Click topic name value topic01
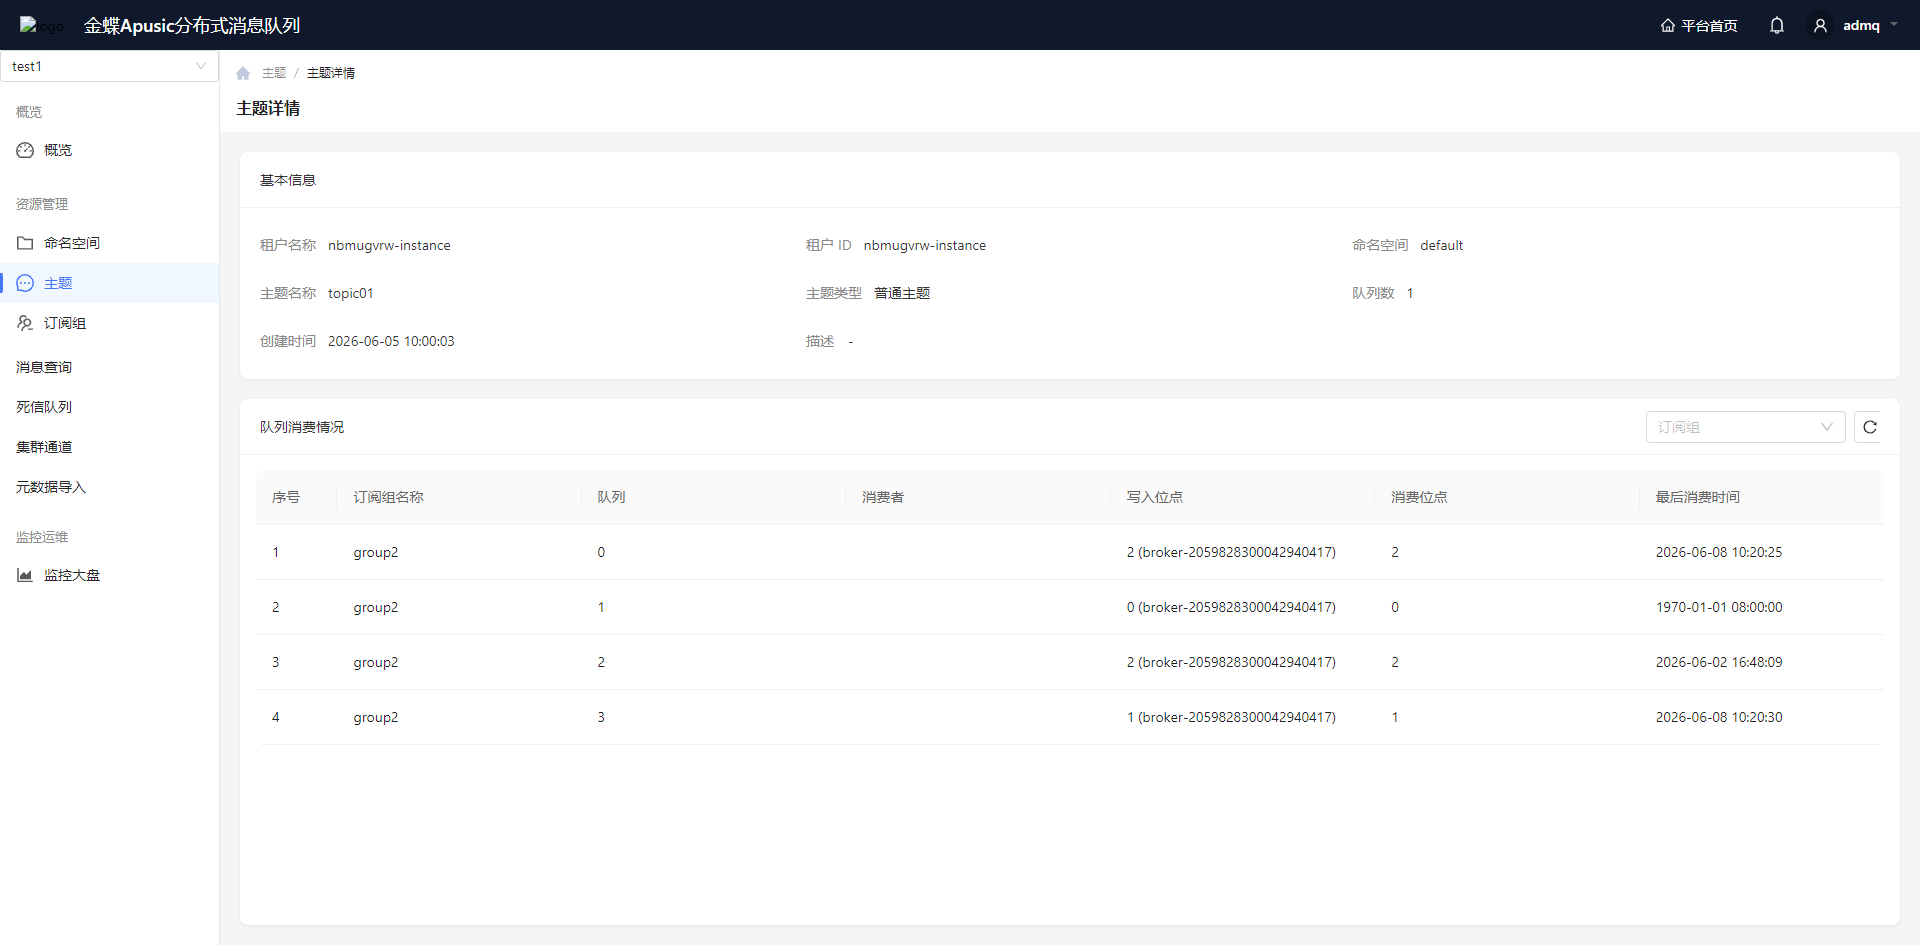 click(351, 293)
